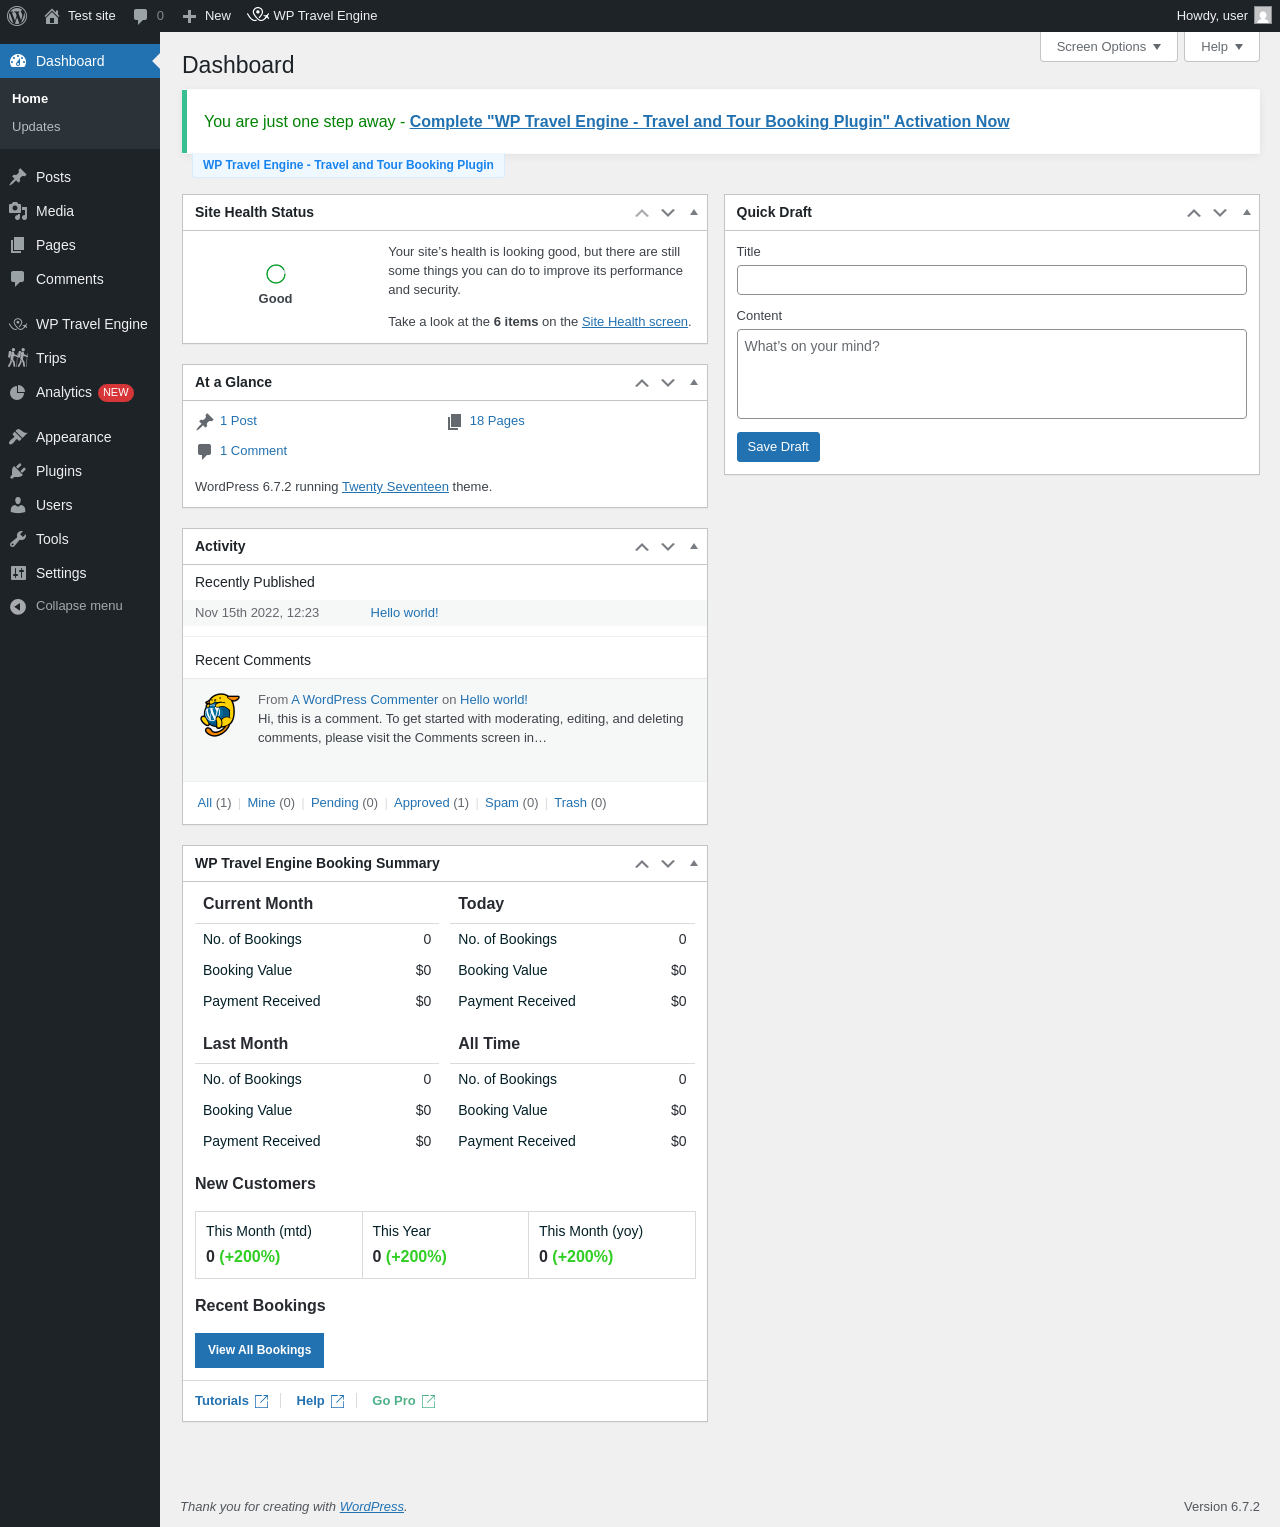
Task: Filter comments by Pending
Action: [334, 803]
